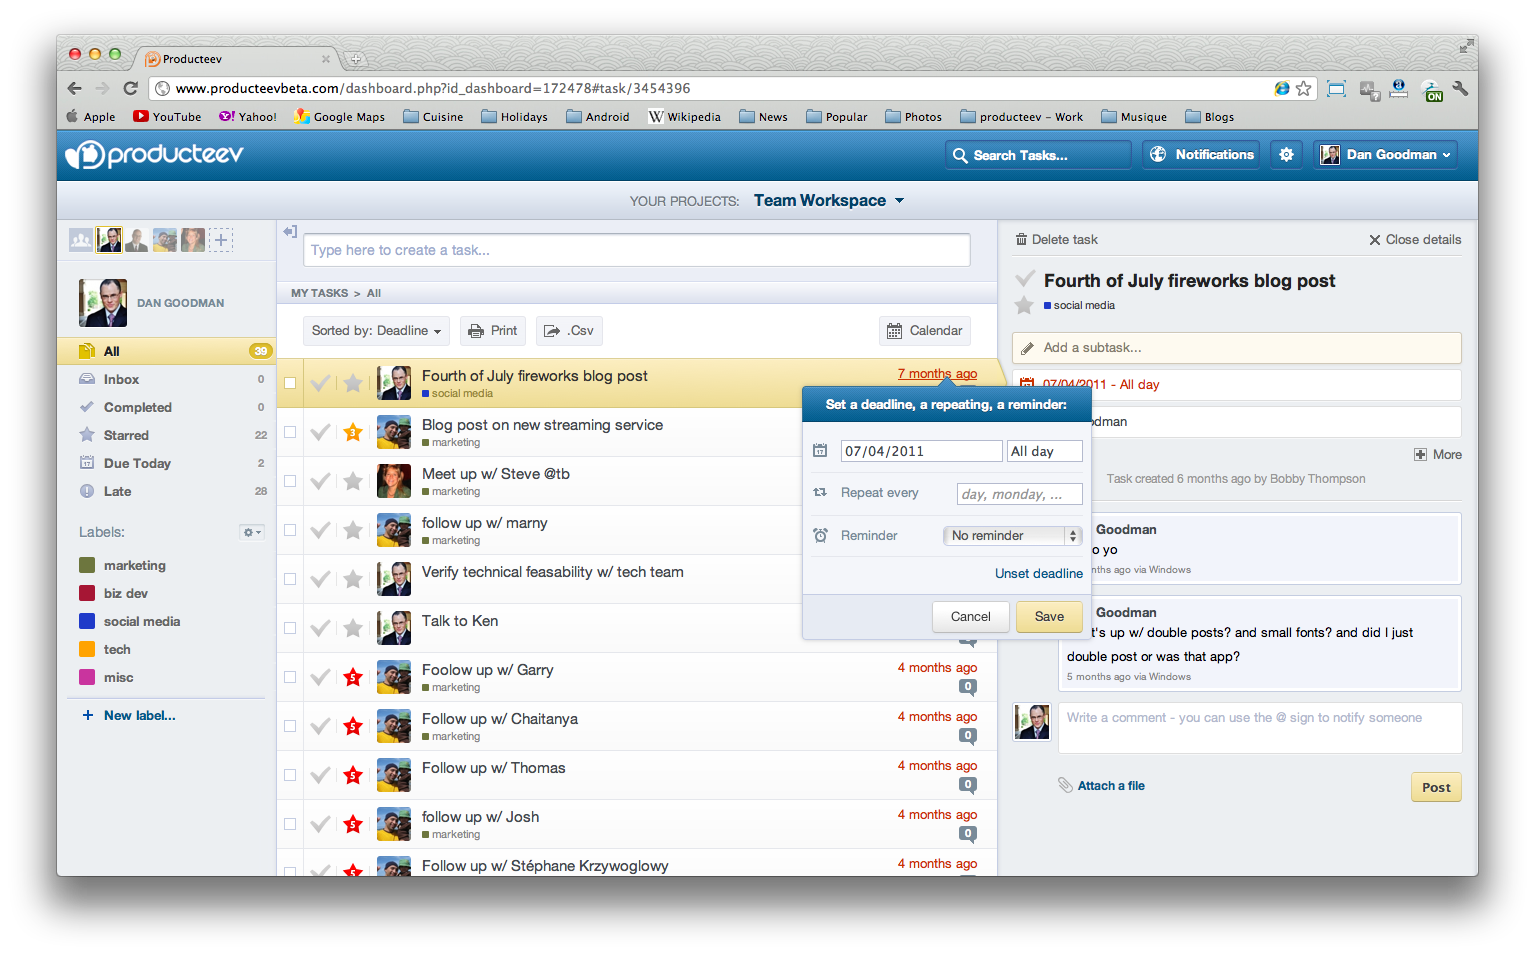Screen dimensions: 1535x955
Task: Show Late tasks
Action: [x=166, y=492]
